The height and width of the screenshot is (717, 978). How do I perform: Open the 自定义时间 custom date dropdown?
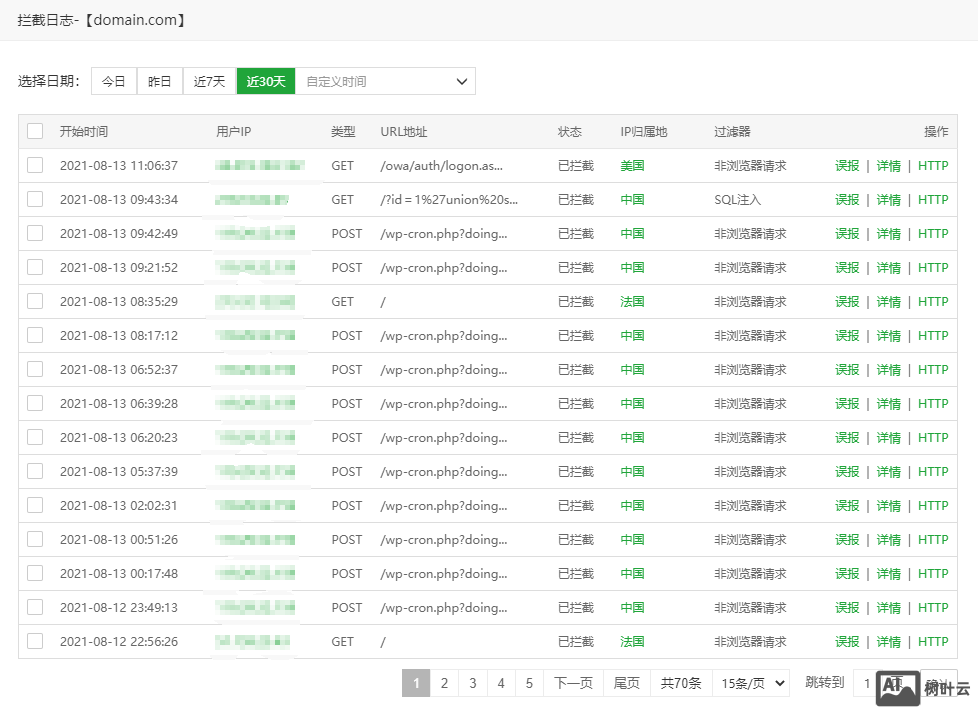385,81
